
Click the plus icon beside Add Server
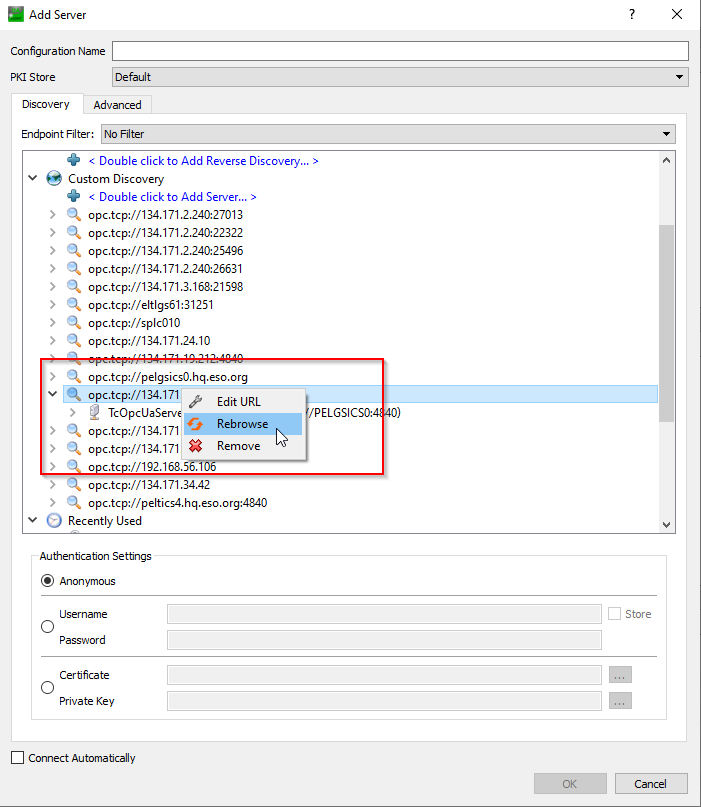pos(74,197)
